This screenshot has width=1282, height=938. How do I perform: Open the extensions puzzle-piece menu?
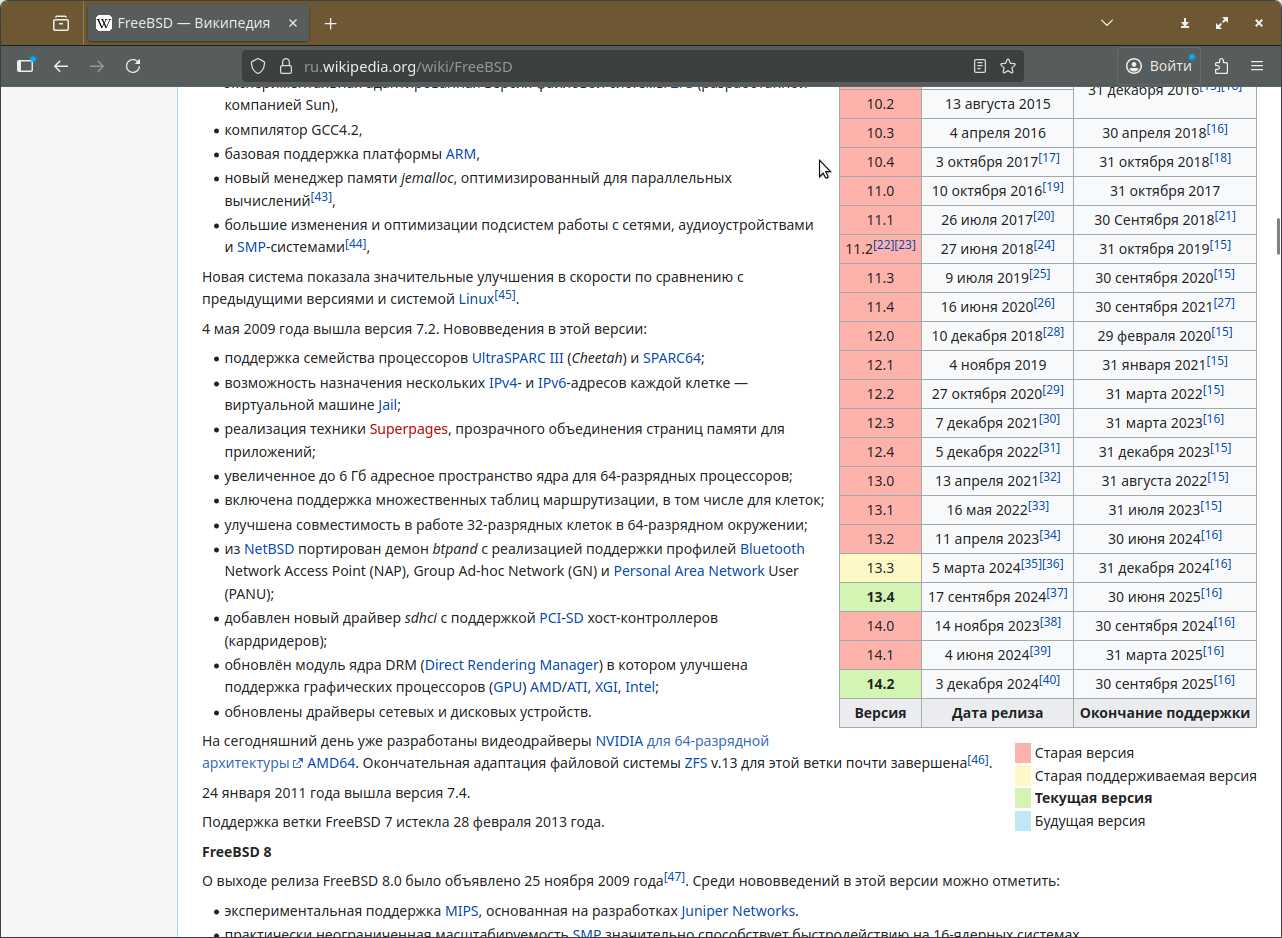(x=1221, y=66)
